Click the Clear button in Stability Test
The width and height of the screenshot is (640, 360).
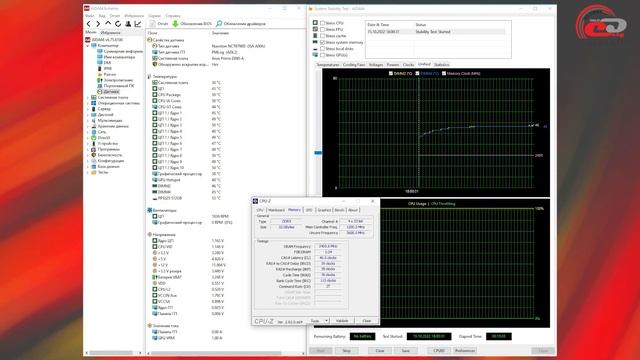pos(380,351)
